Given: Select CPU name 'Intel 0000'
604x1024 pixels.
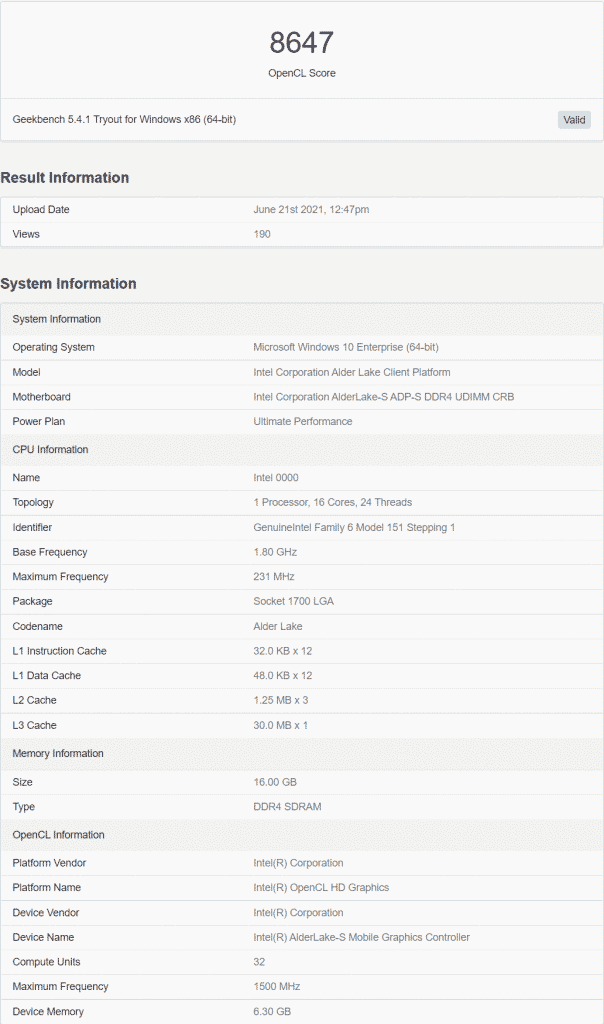Looking at the screenshot, I should tap(276, 478).
